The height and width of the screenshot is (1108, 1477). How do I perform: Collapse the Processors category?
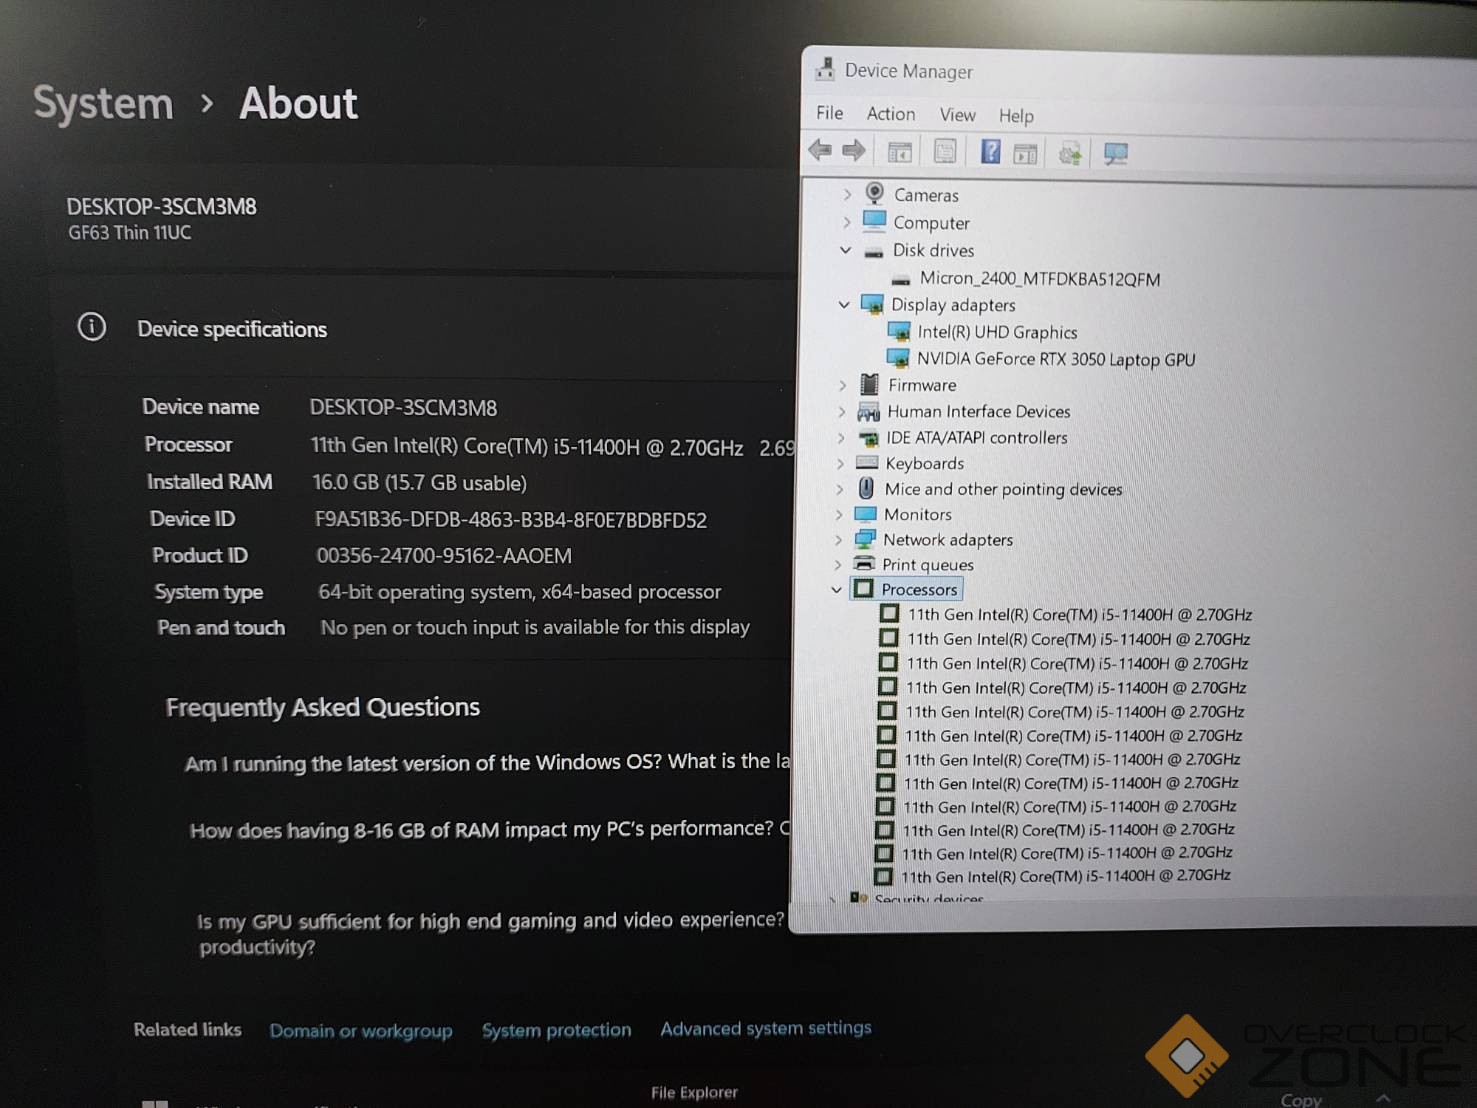point(836,590)
